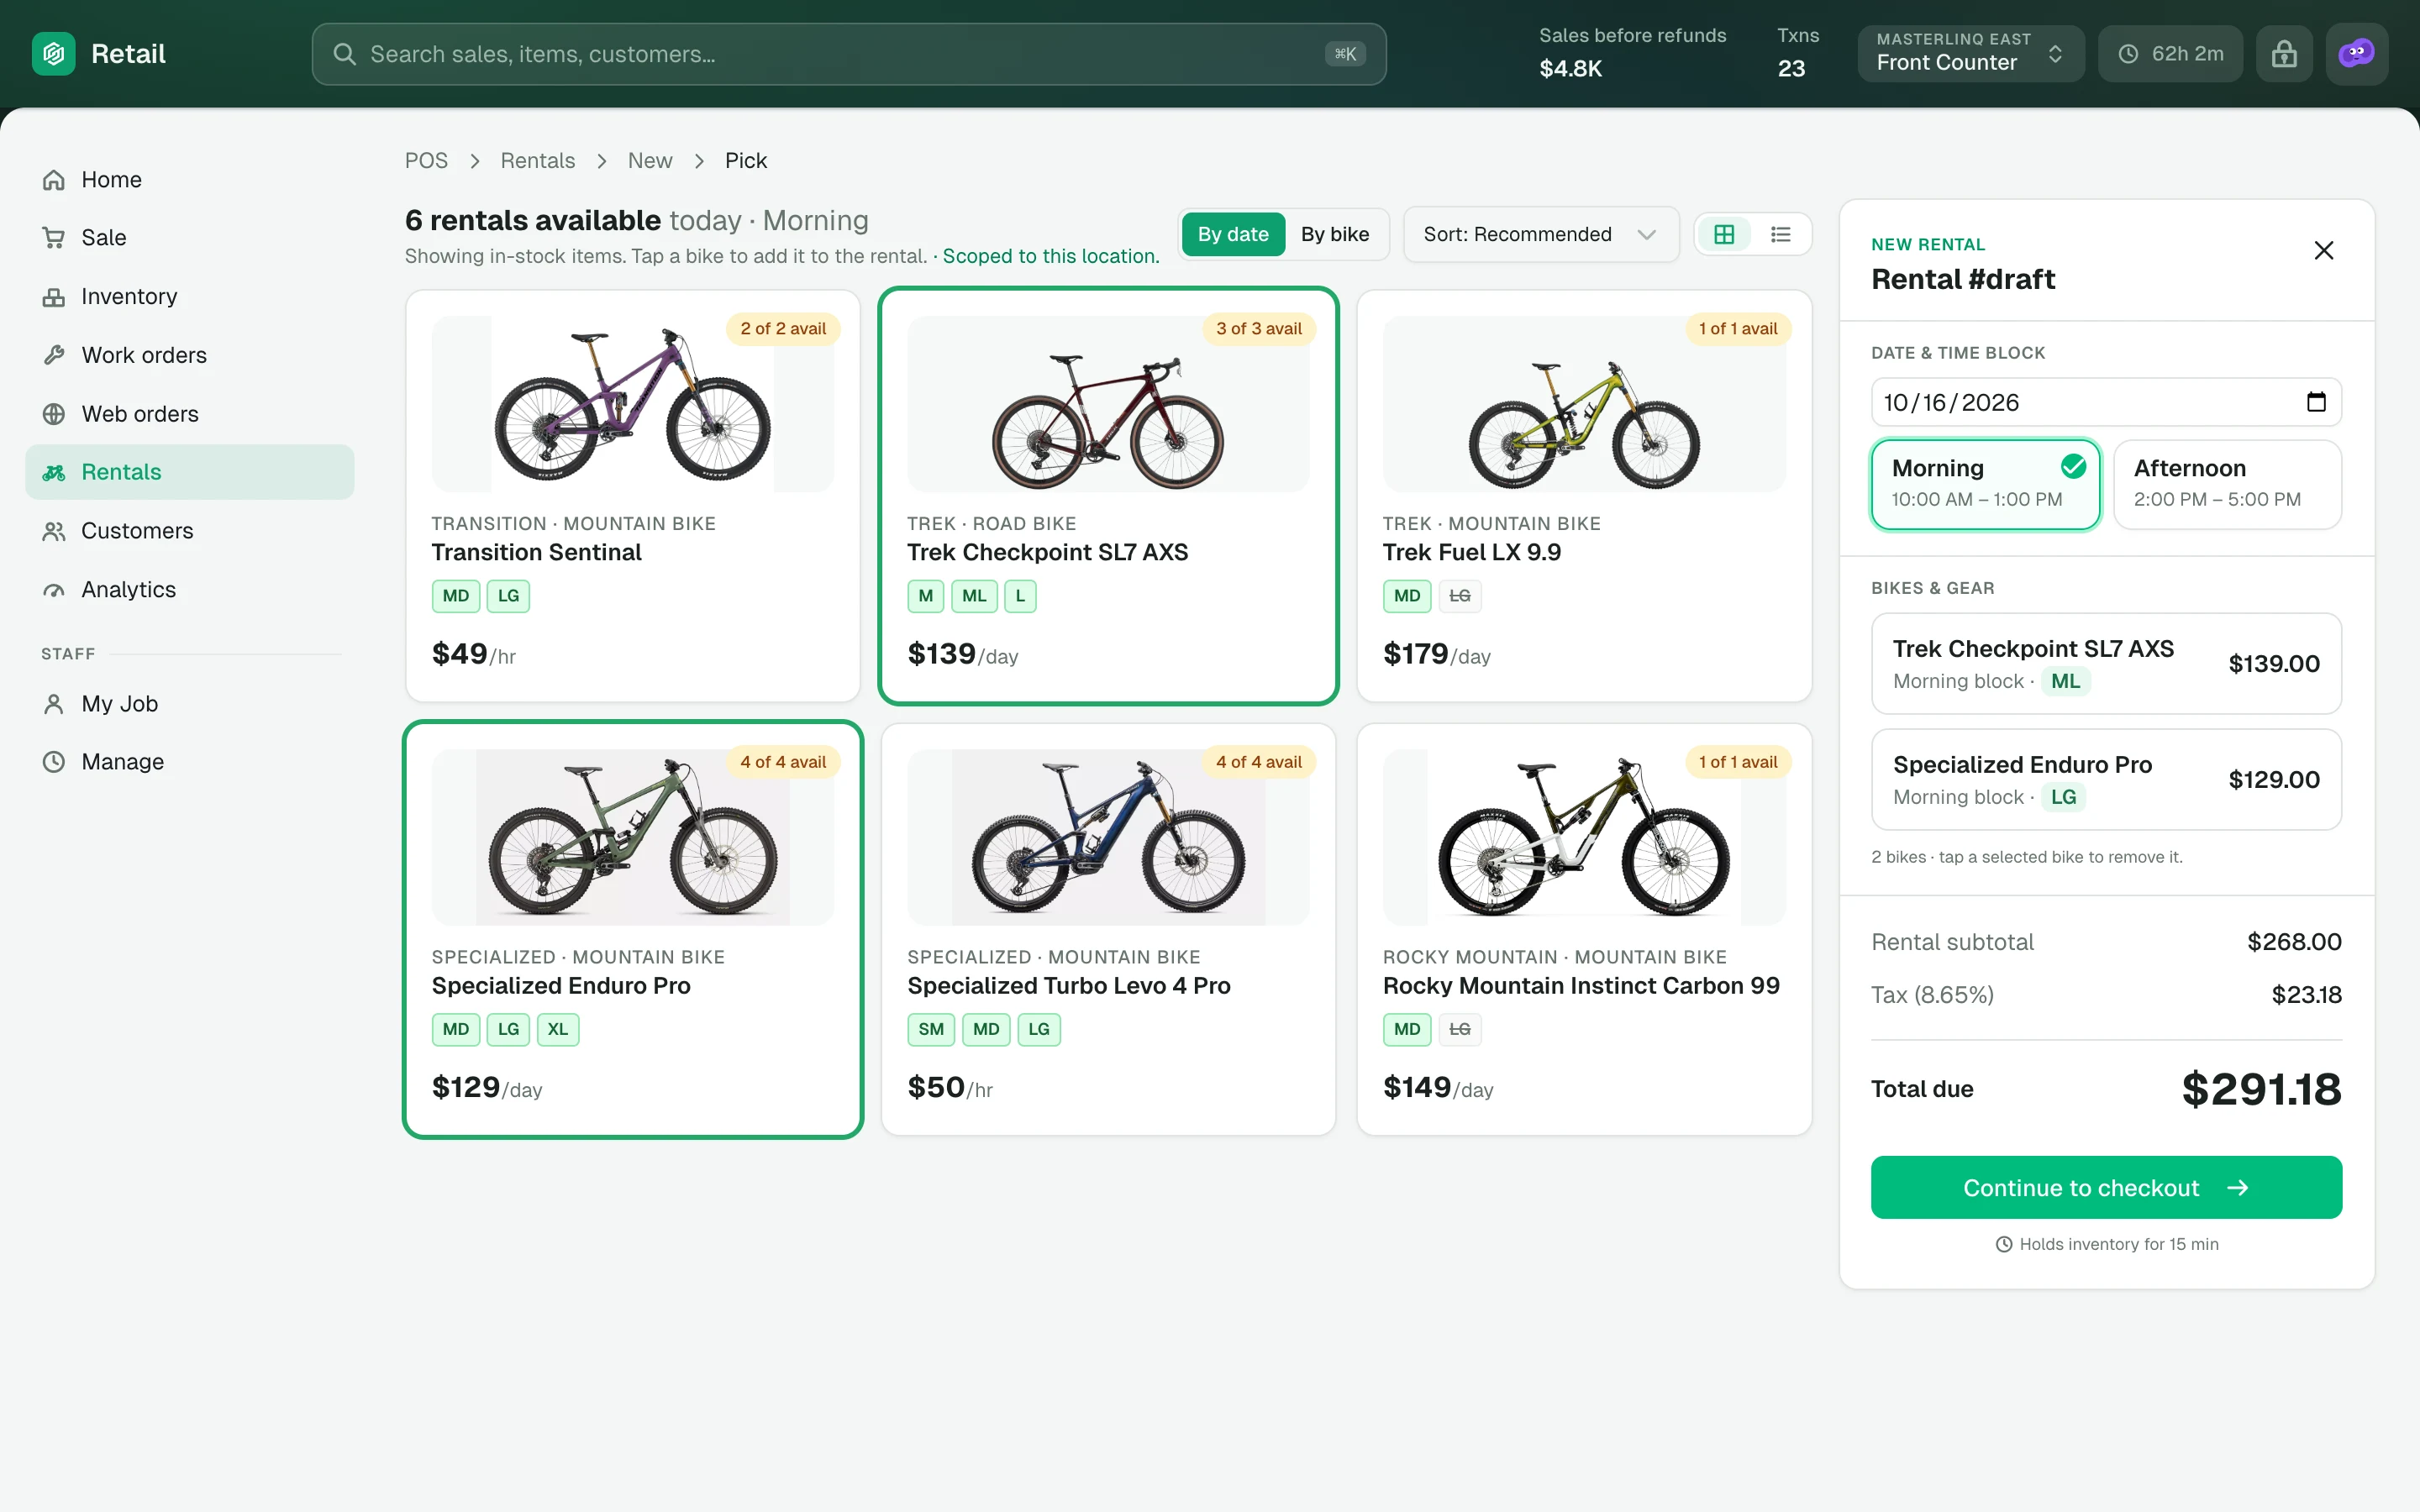Switch to grid view layout

tap(1724, 234)
